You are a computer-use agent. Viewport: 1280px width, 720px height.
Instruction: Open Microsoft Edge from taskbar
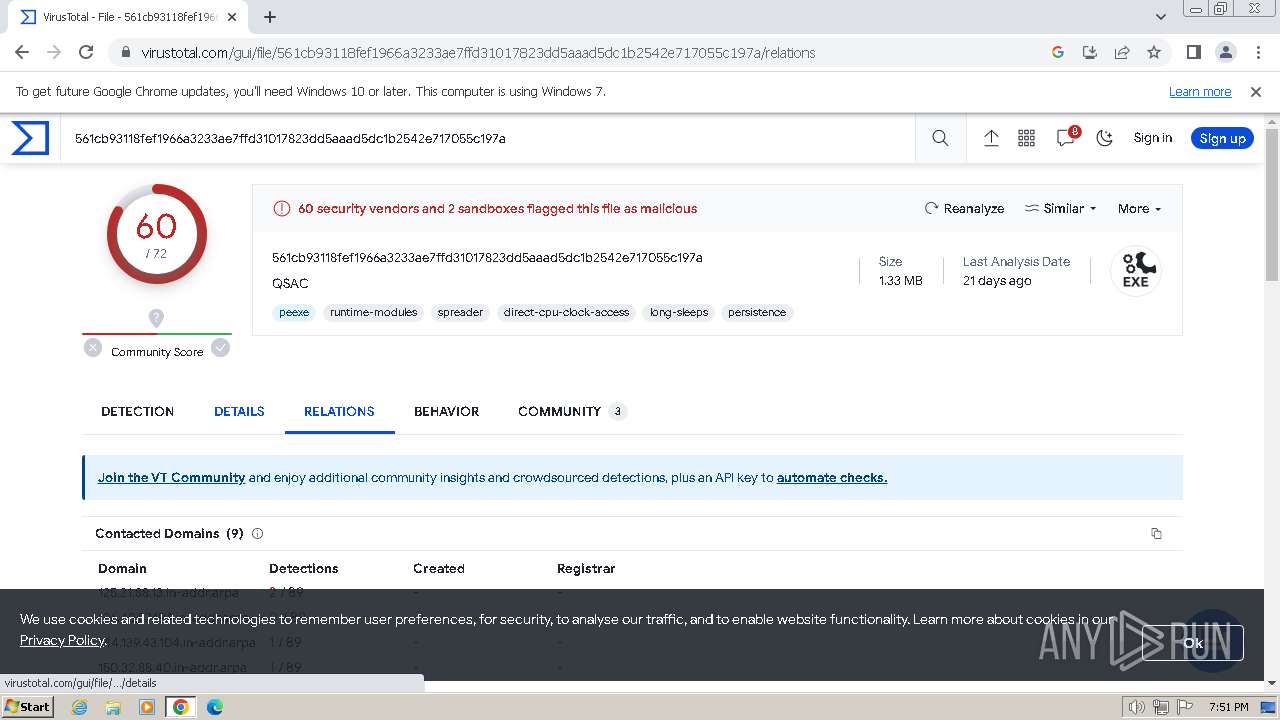[x=215, y=707]
